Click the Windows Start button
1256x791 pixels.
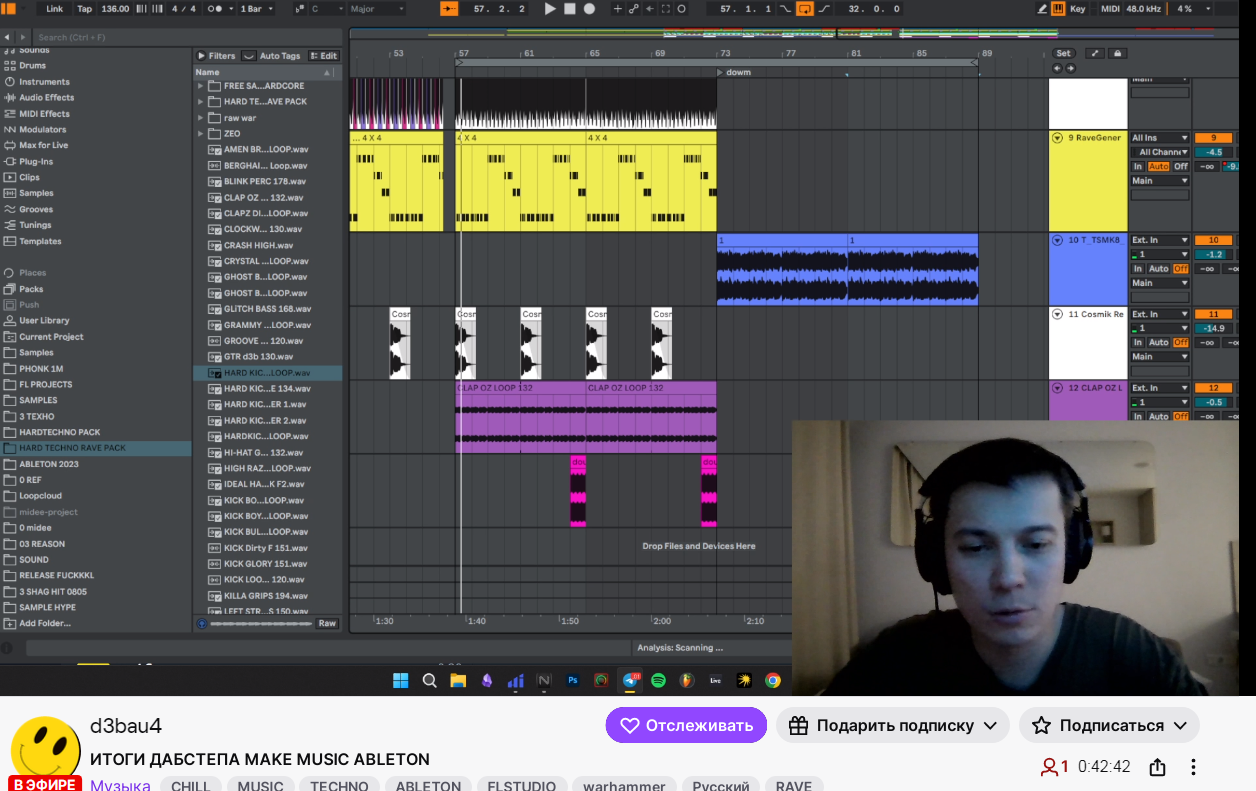(x=400, y=680)
